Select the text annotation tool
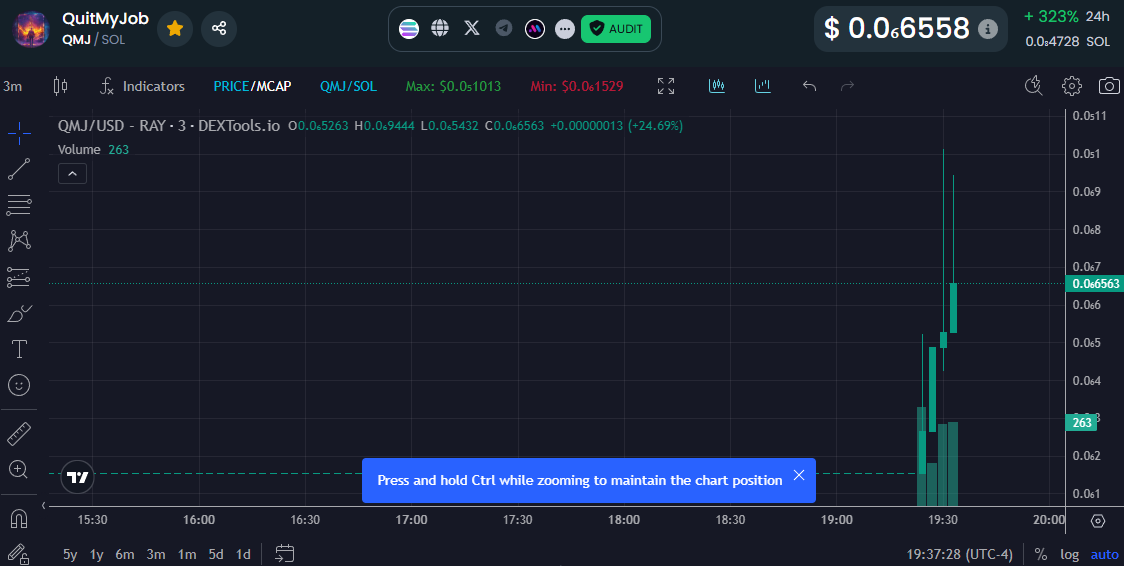Image resolution: width=1124 pixels, height=566 pixels. click(19, 349)
